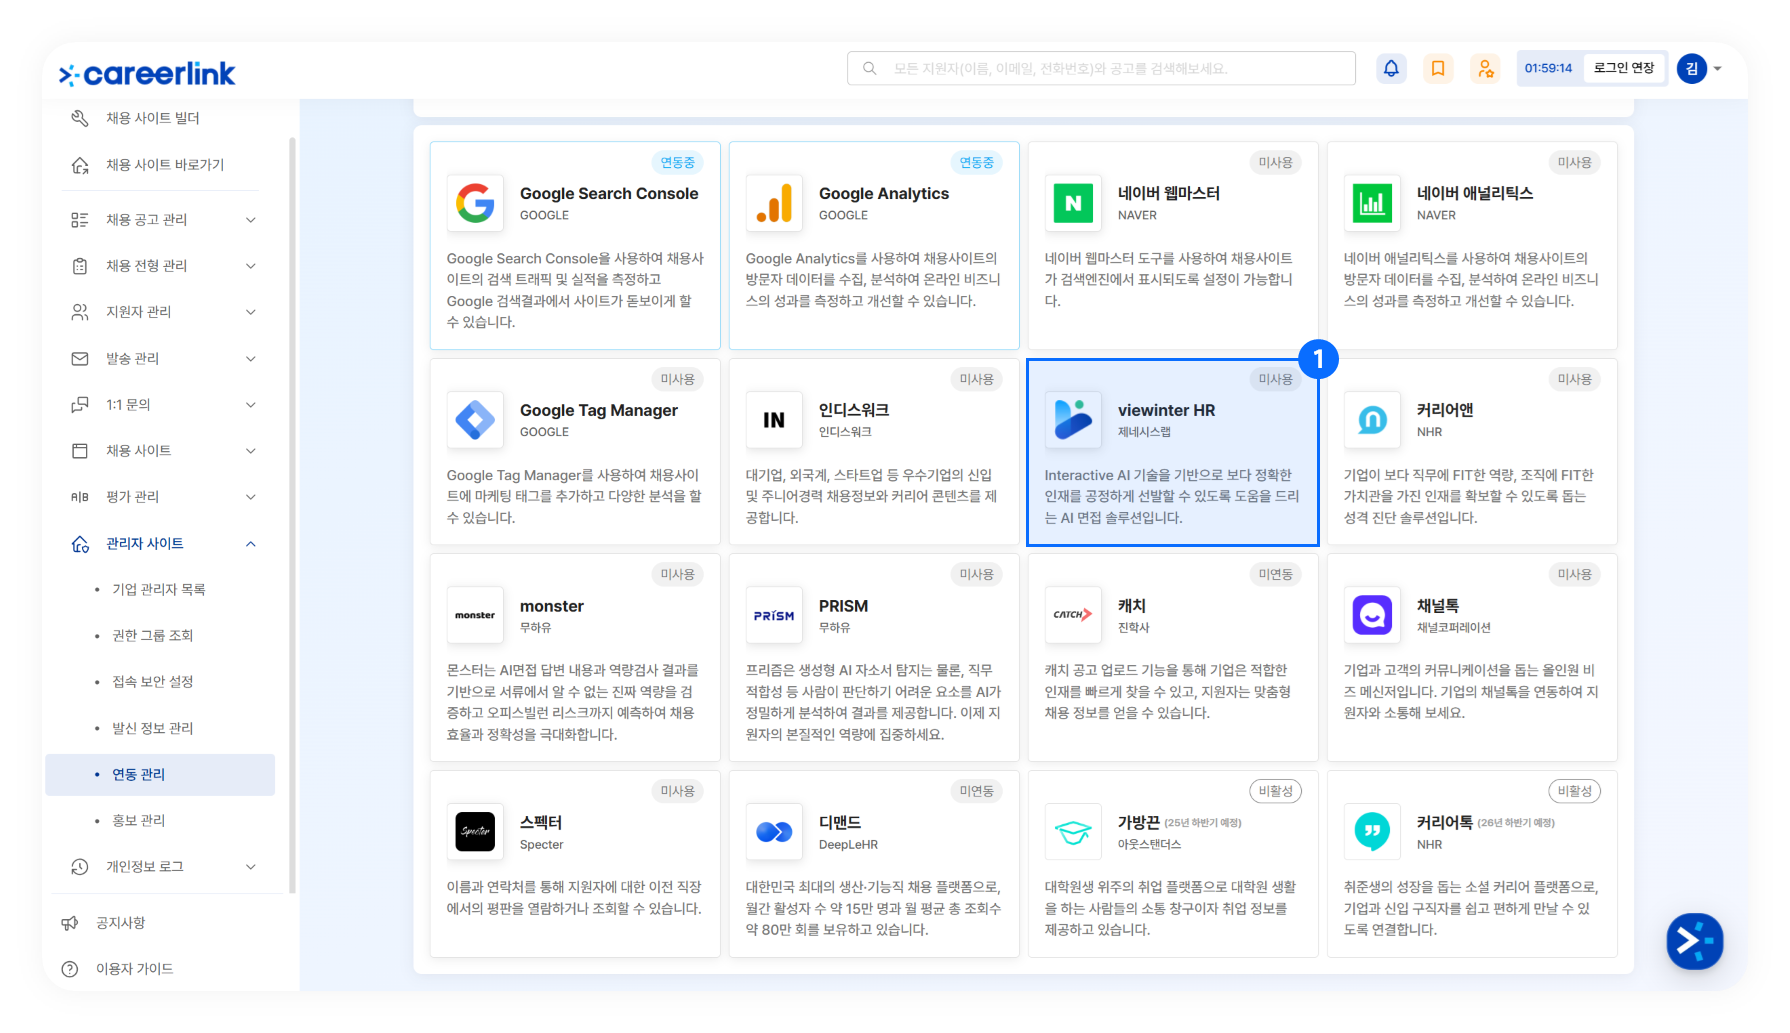This screenshot has width=1790, height=1033.
Task: Click the Google Analytics logo
Action: point(774,203)
